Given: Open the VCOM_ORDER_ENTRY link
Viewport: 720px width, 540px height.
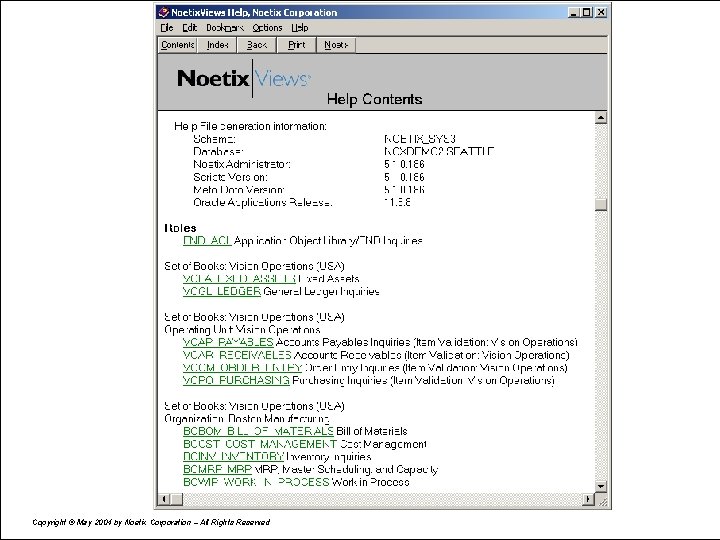Looking at the screenshot, I should (x=242, y=368).
